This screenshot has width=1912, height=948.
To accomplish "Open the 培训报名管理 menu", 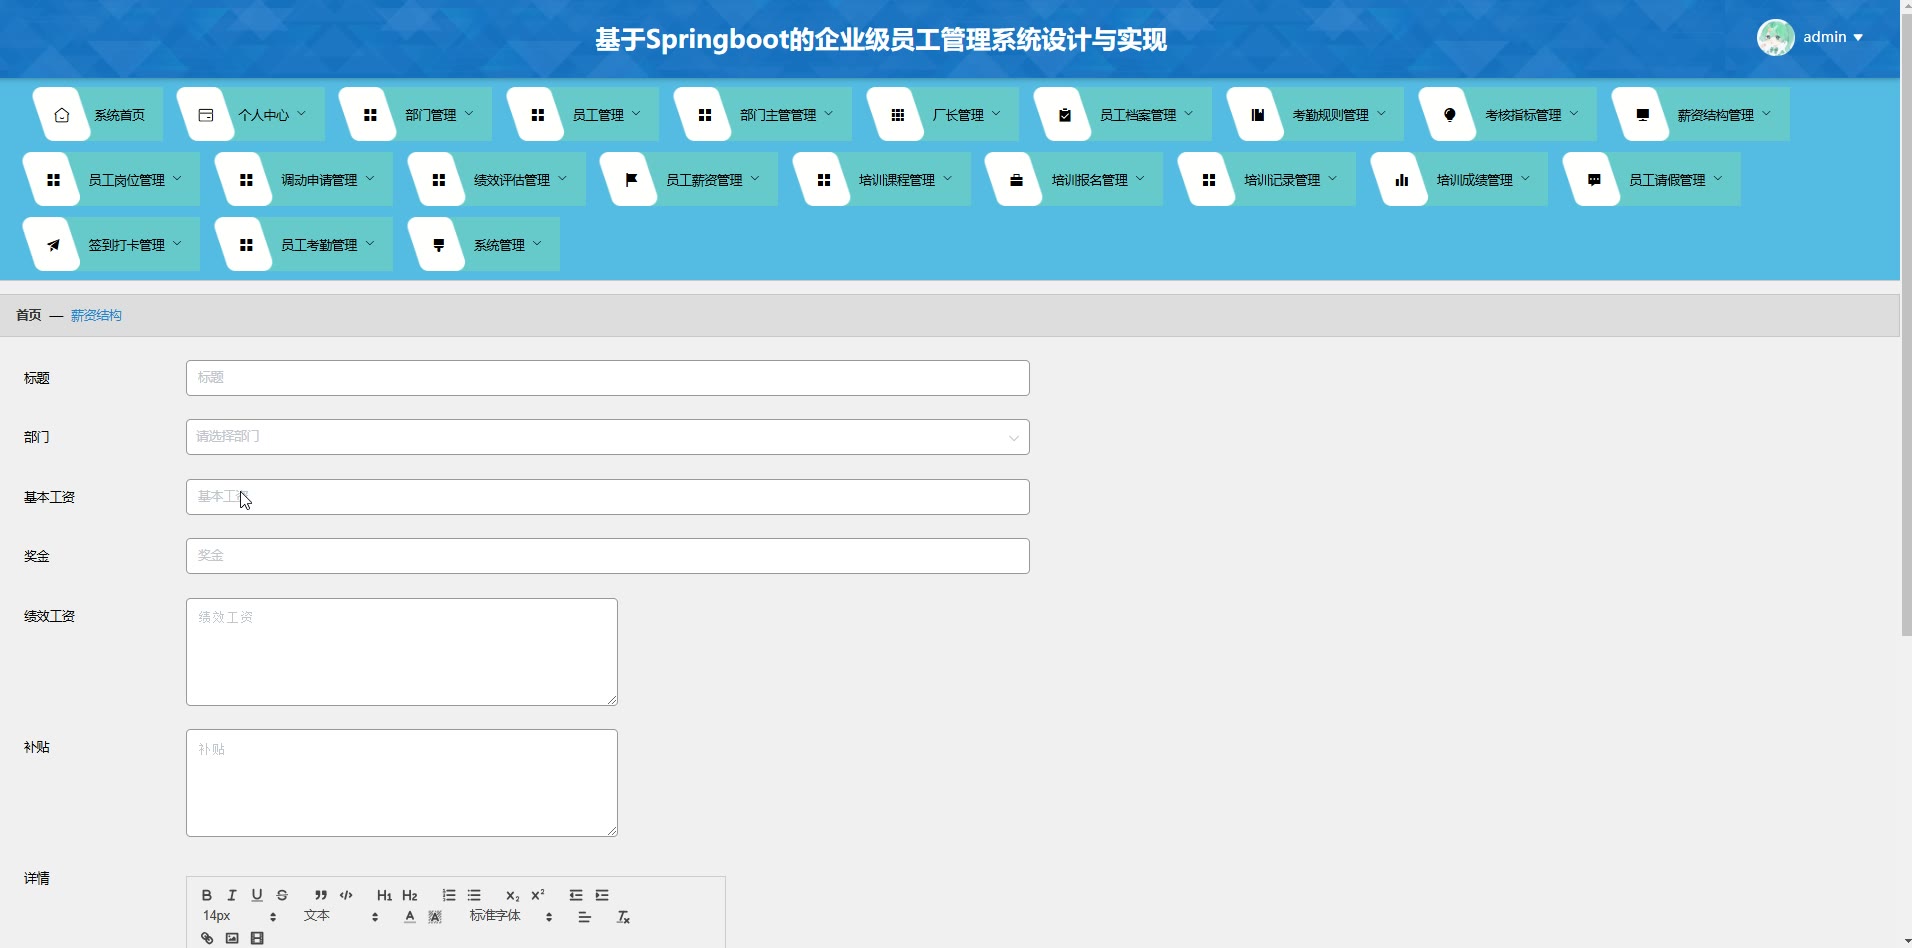I will pos(1073,180).
